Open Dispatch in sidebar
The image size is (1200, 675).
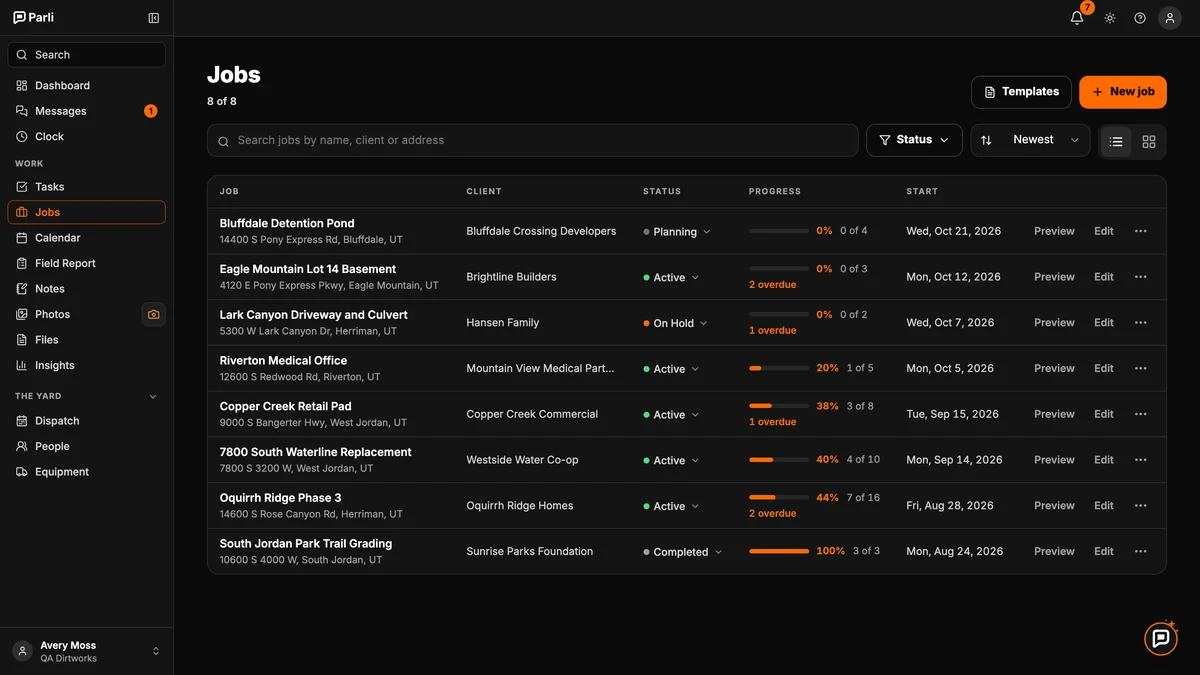tap(86, 421)
